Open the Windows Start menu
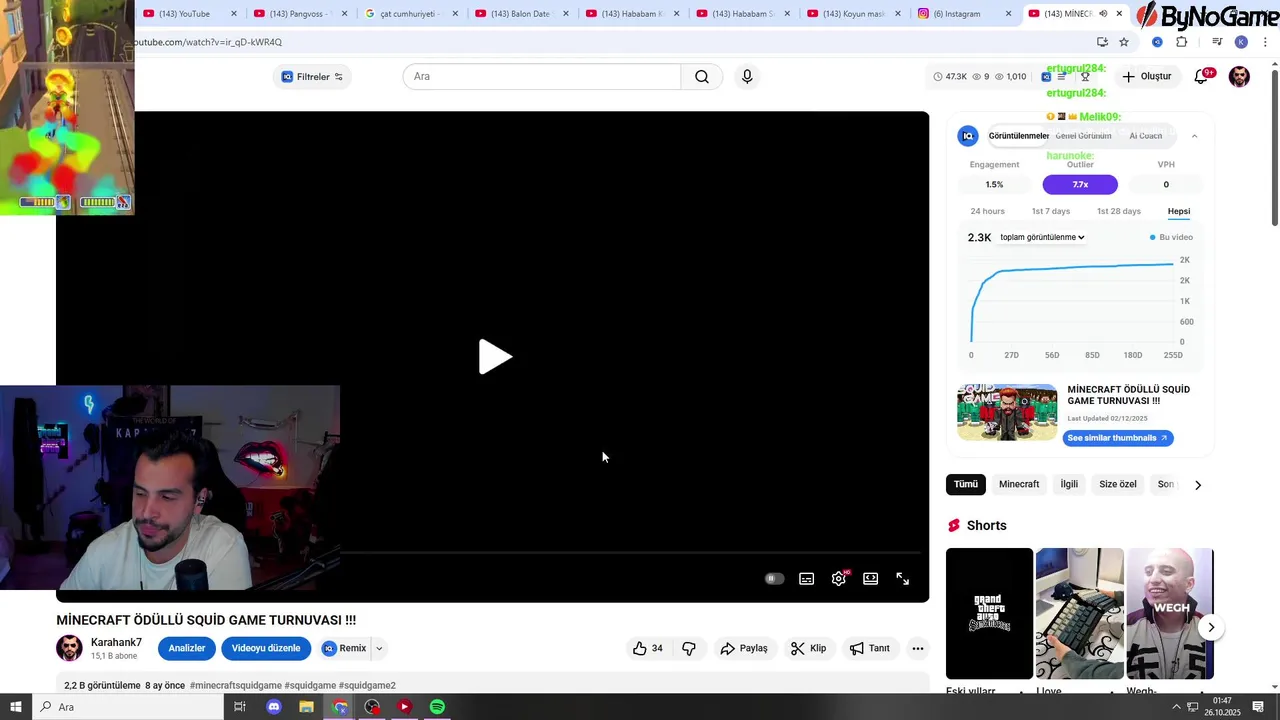The width and height of the screenshot is (1280, 720). (x=15, y=707)
